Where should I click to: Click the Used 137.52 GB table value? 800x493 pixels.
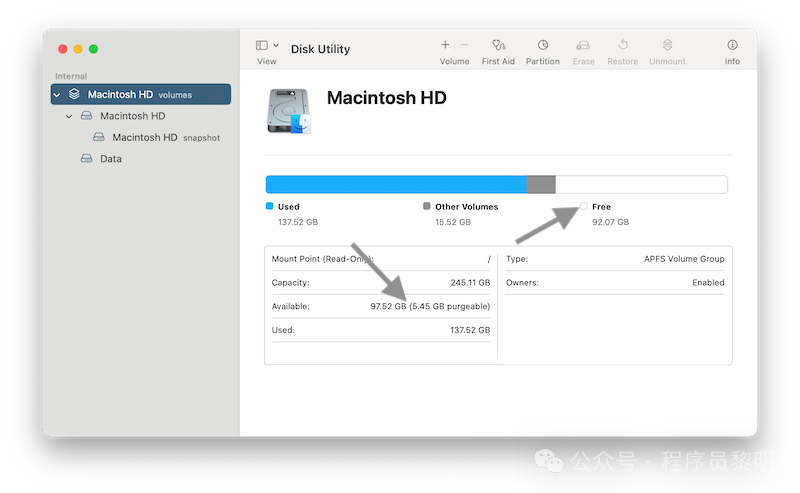pyautogui.click(x=470, y=330)
